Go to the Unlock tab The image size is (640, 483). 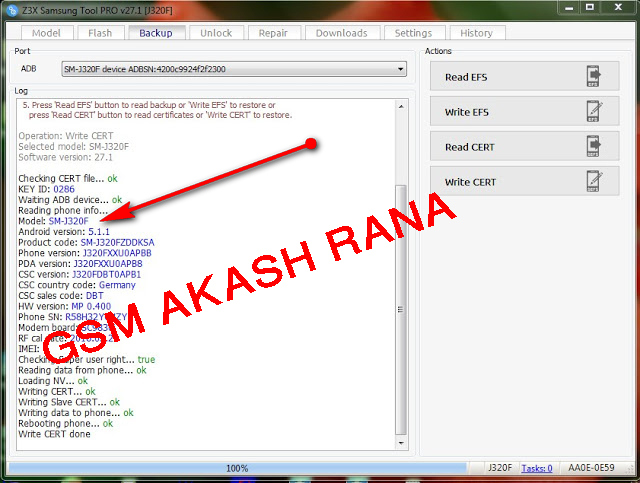pyautogui.click(x=216, y=33)
